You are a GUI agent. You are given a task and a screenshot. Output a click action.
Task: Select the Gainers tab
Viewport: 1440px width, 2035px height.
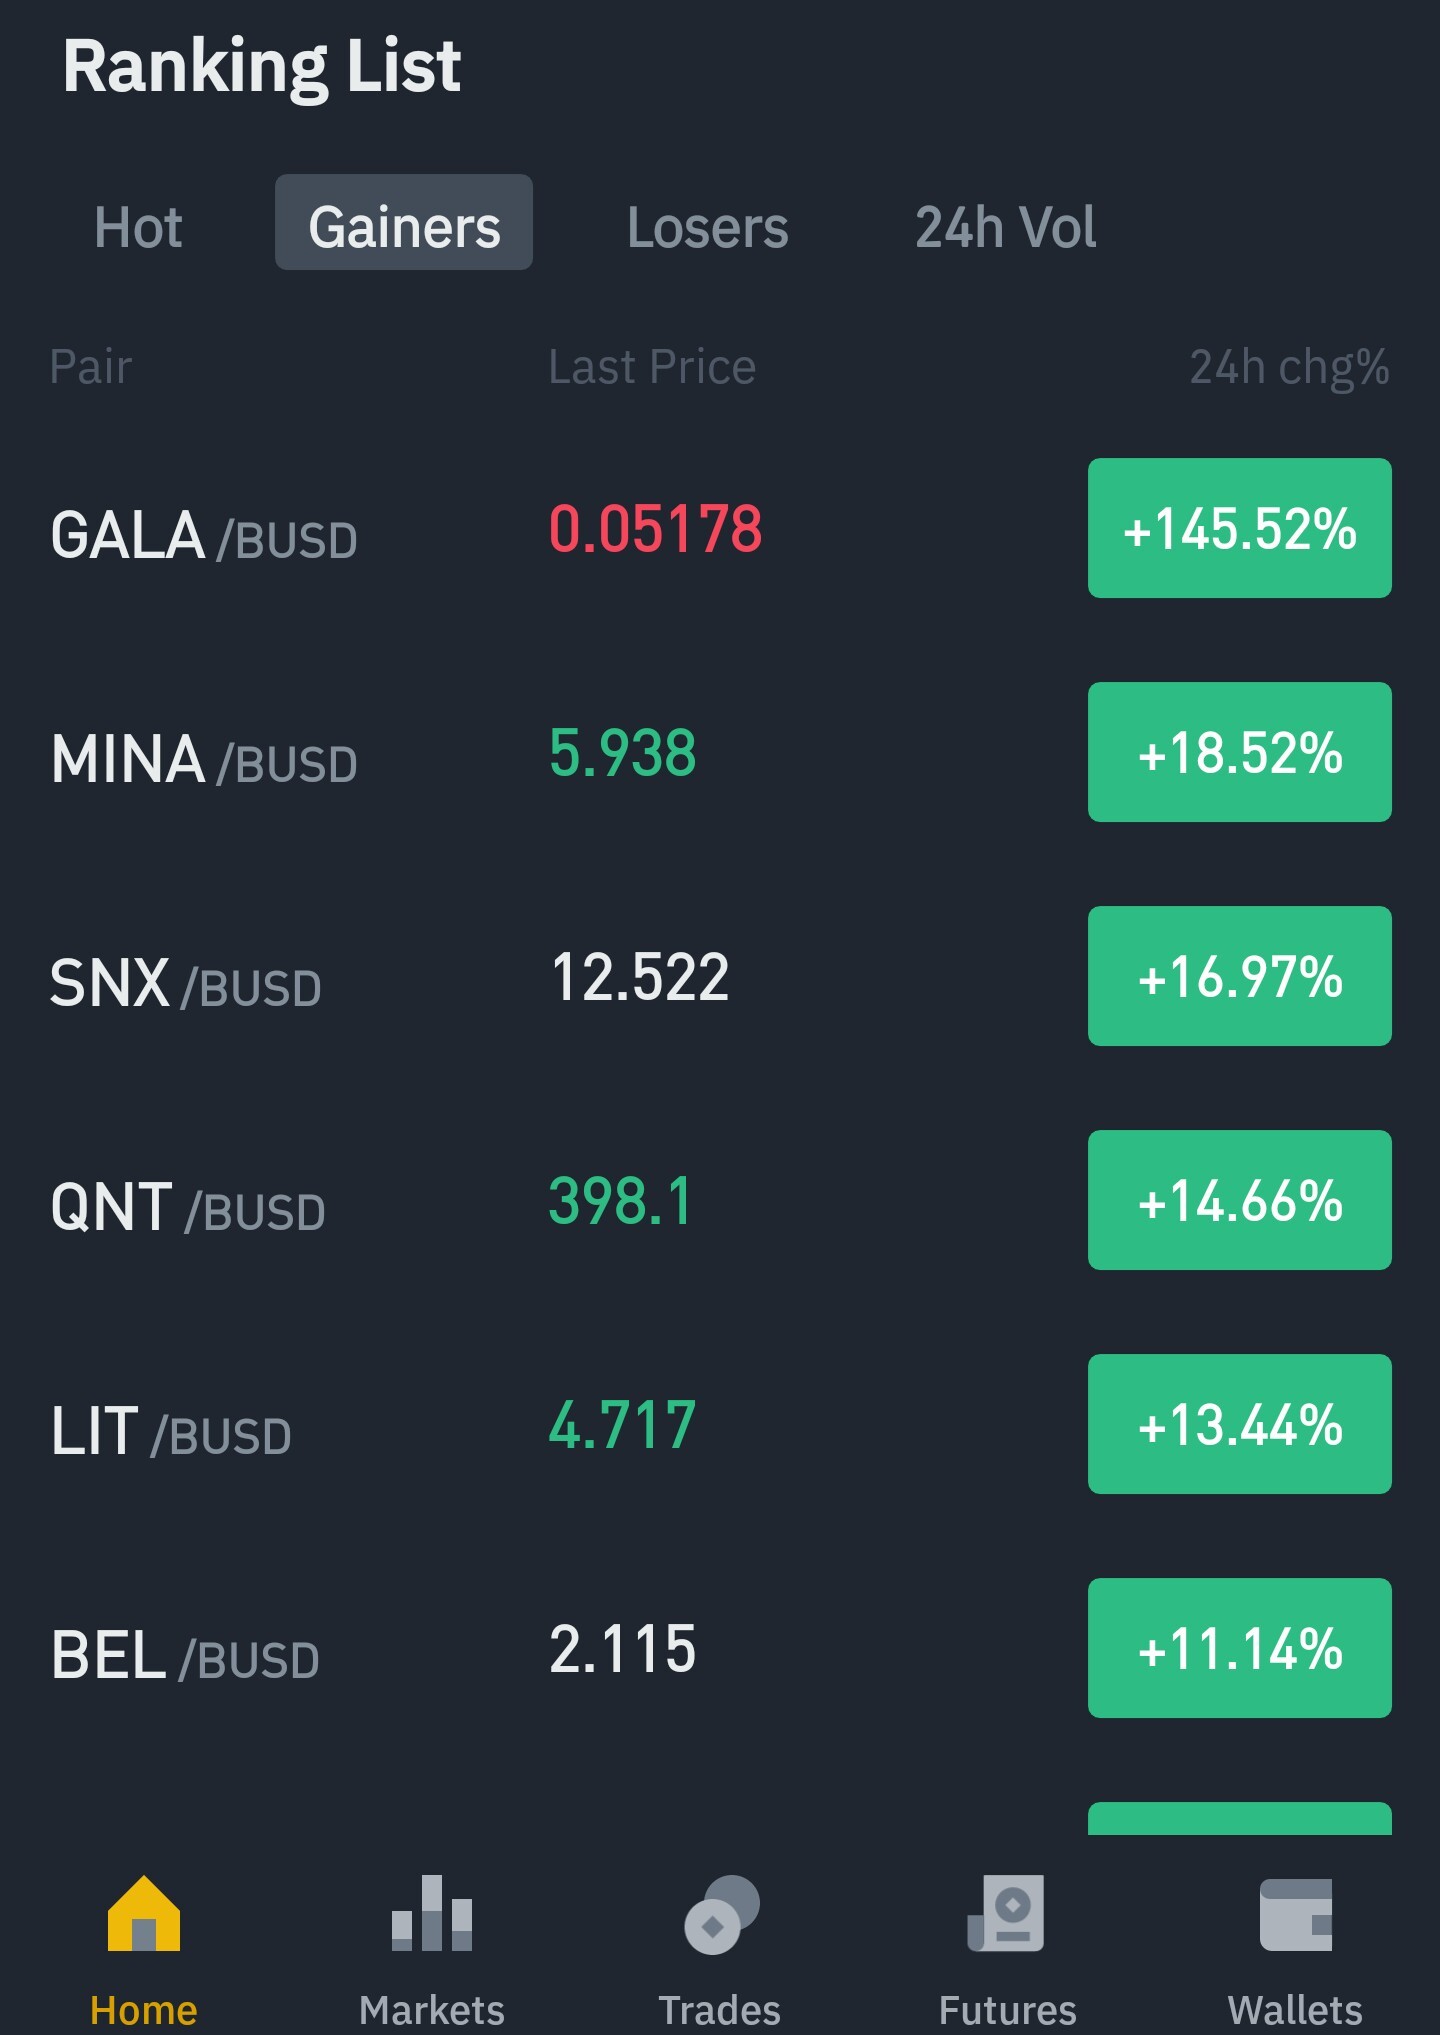tap(404, 222)
